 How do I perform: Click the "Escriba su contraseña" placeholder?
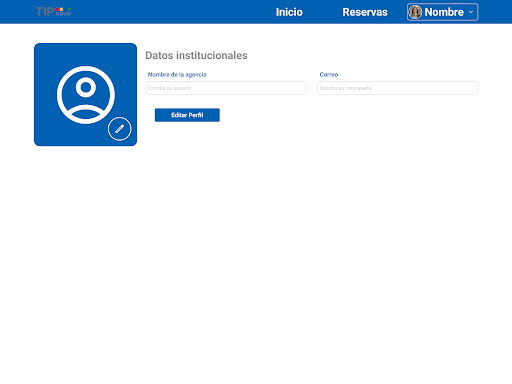click(345, 88)
